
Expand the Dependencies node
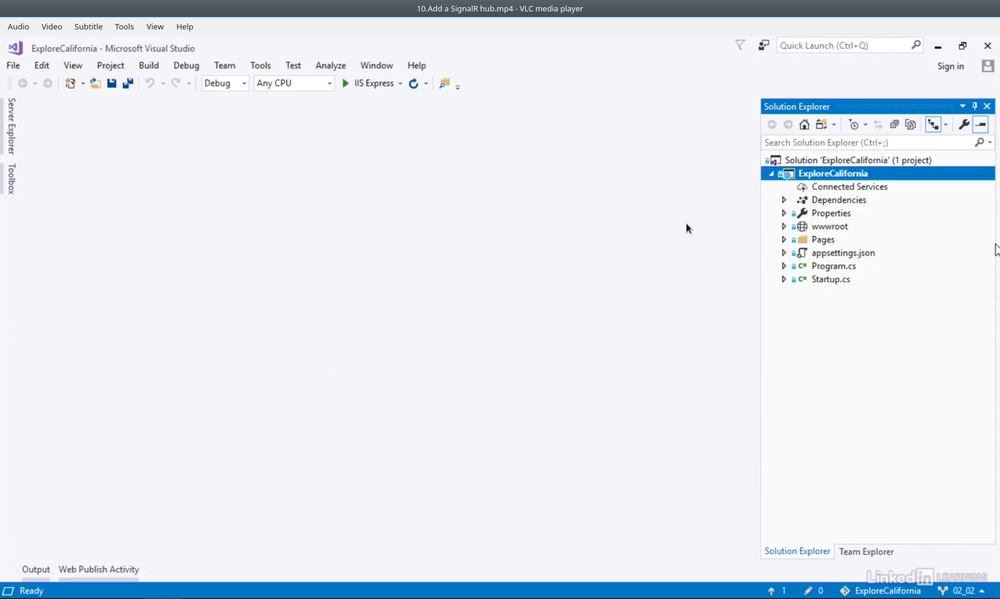[784, 200]
